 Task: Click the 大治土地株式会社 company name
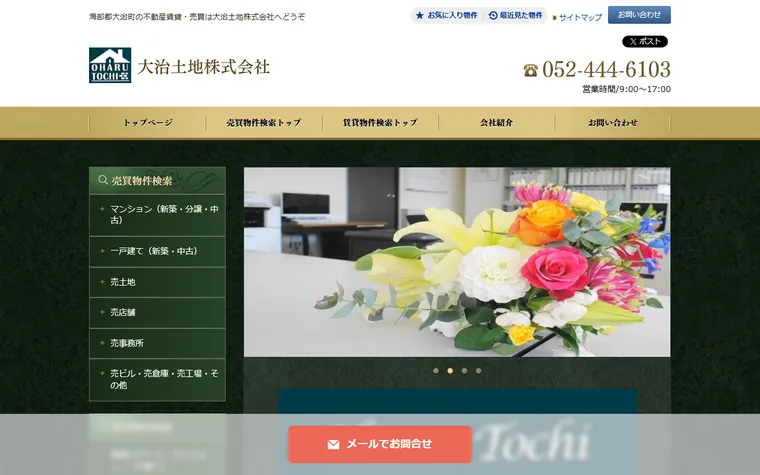click(x=204, y=67)
